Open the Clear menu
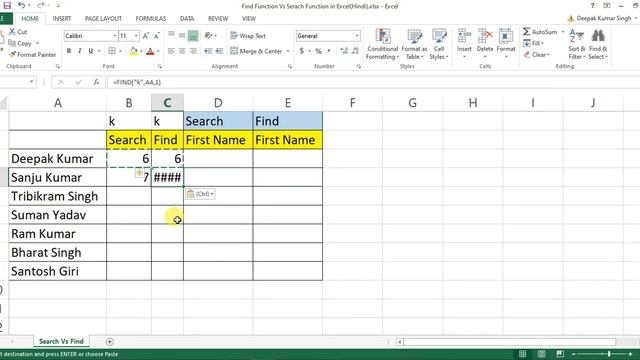The height and width of the screenshot is (360, 640). pyautogui.click(x=537, y=54)
